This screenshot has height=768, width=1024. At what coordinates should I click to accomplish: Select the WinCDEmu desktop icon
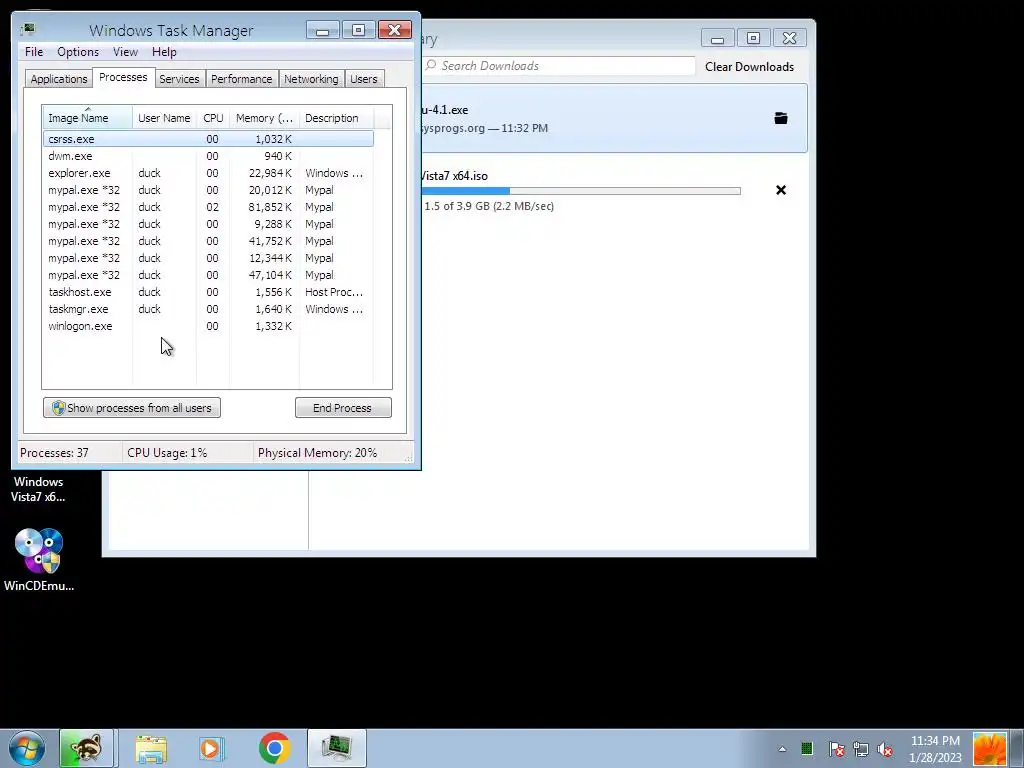tap(39, 560)
